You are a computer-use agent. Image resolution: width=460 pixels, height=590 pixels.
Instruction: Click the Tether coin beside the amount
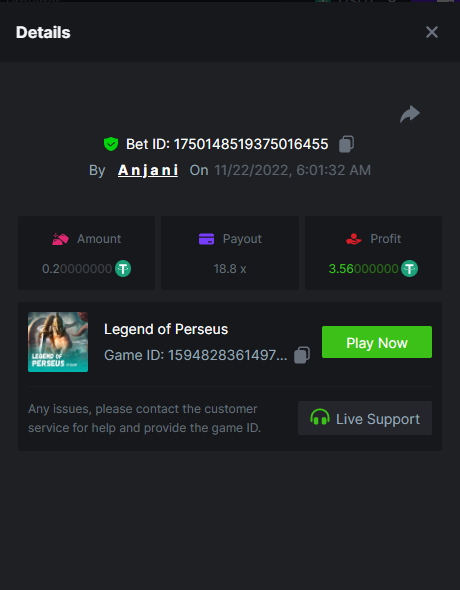coord(123,269)
